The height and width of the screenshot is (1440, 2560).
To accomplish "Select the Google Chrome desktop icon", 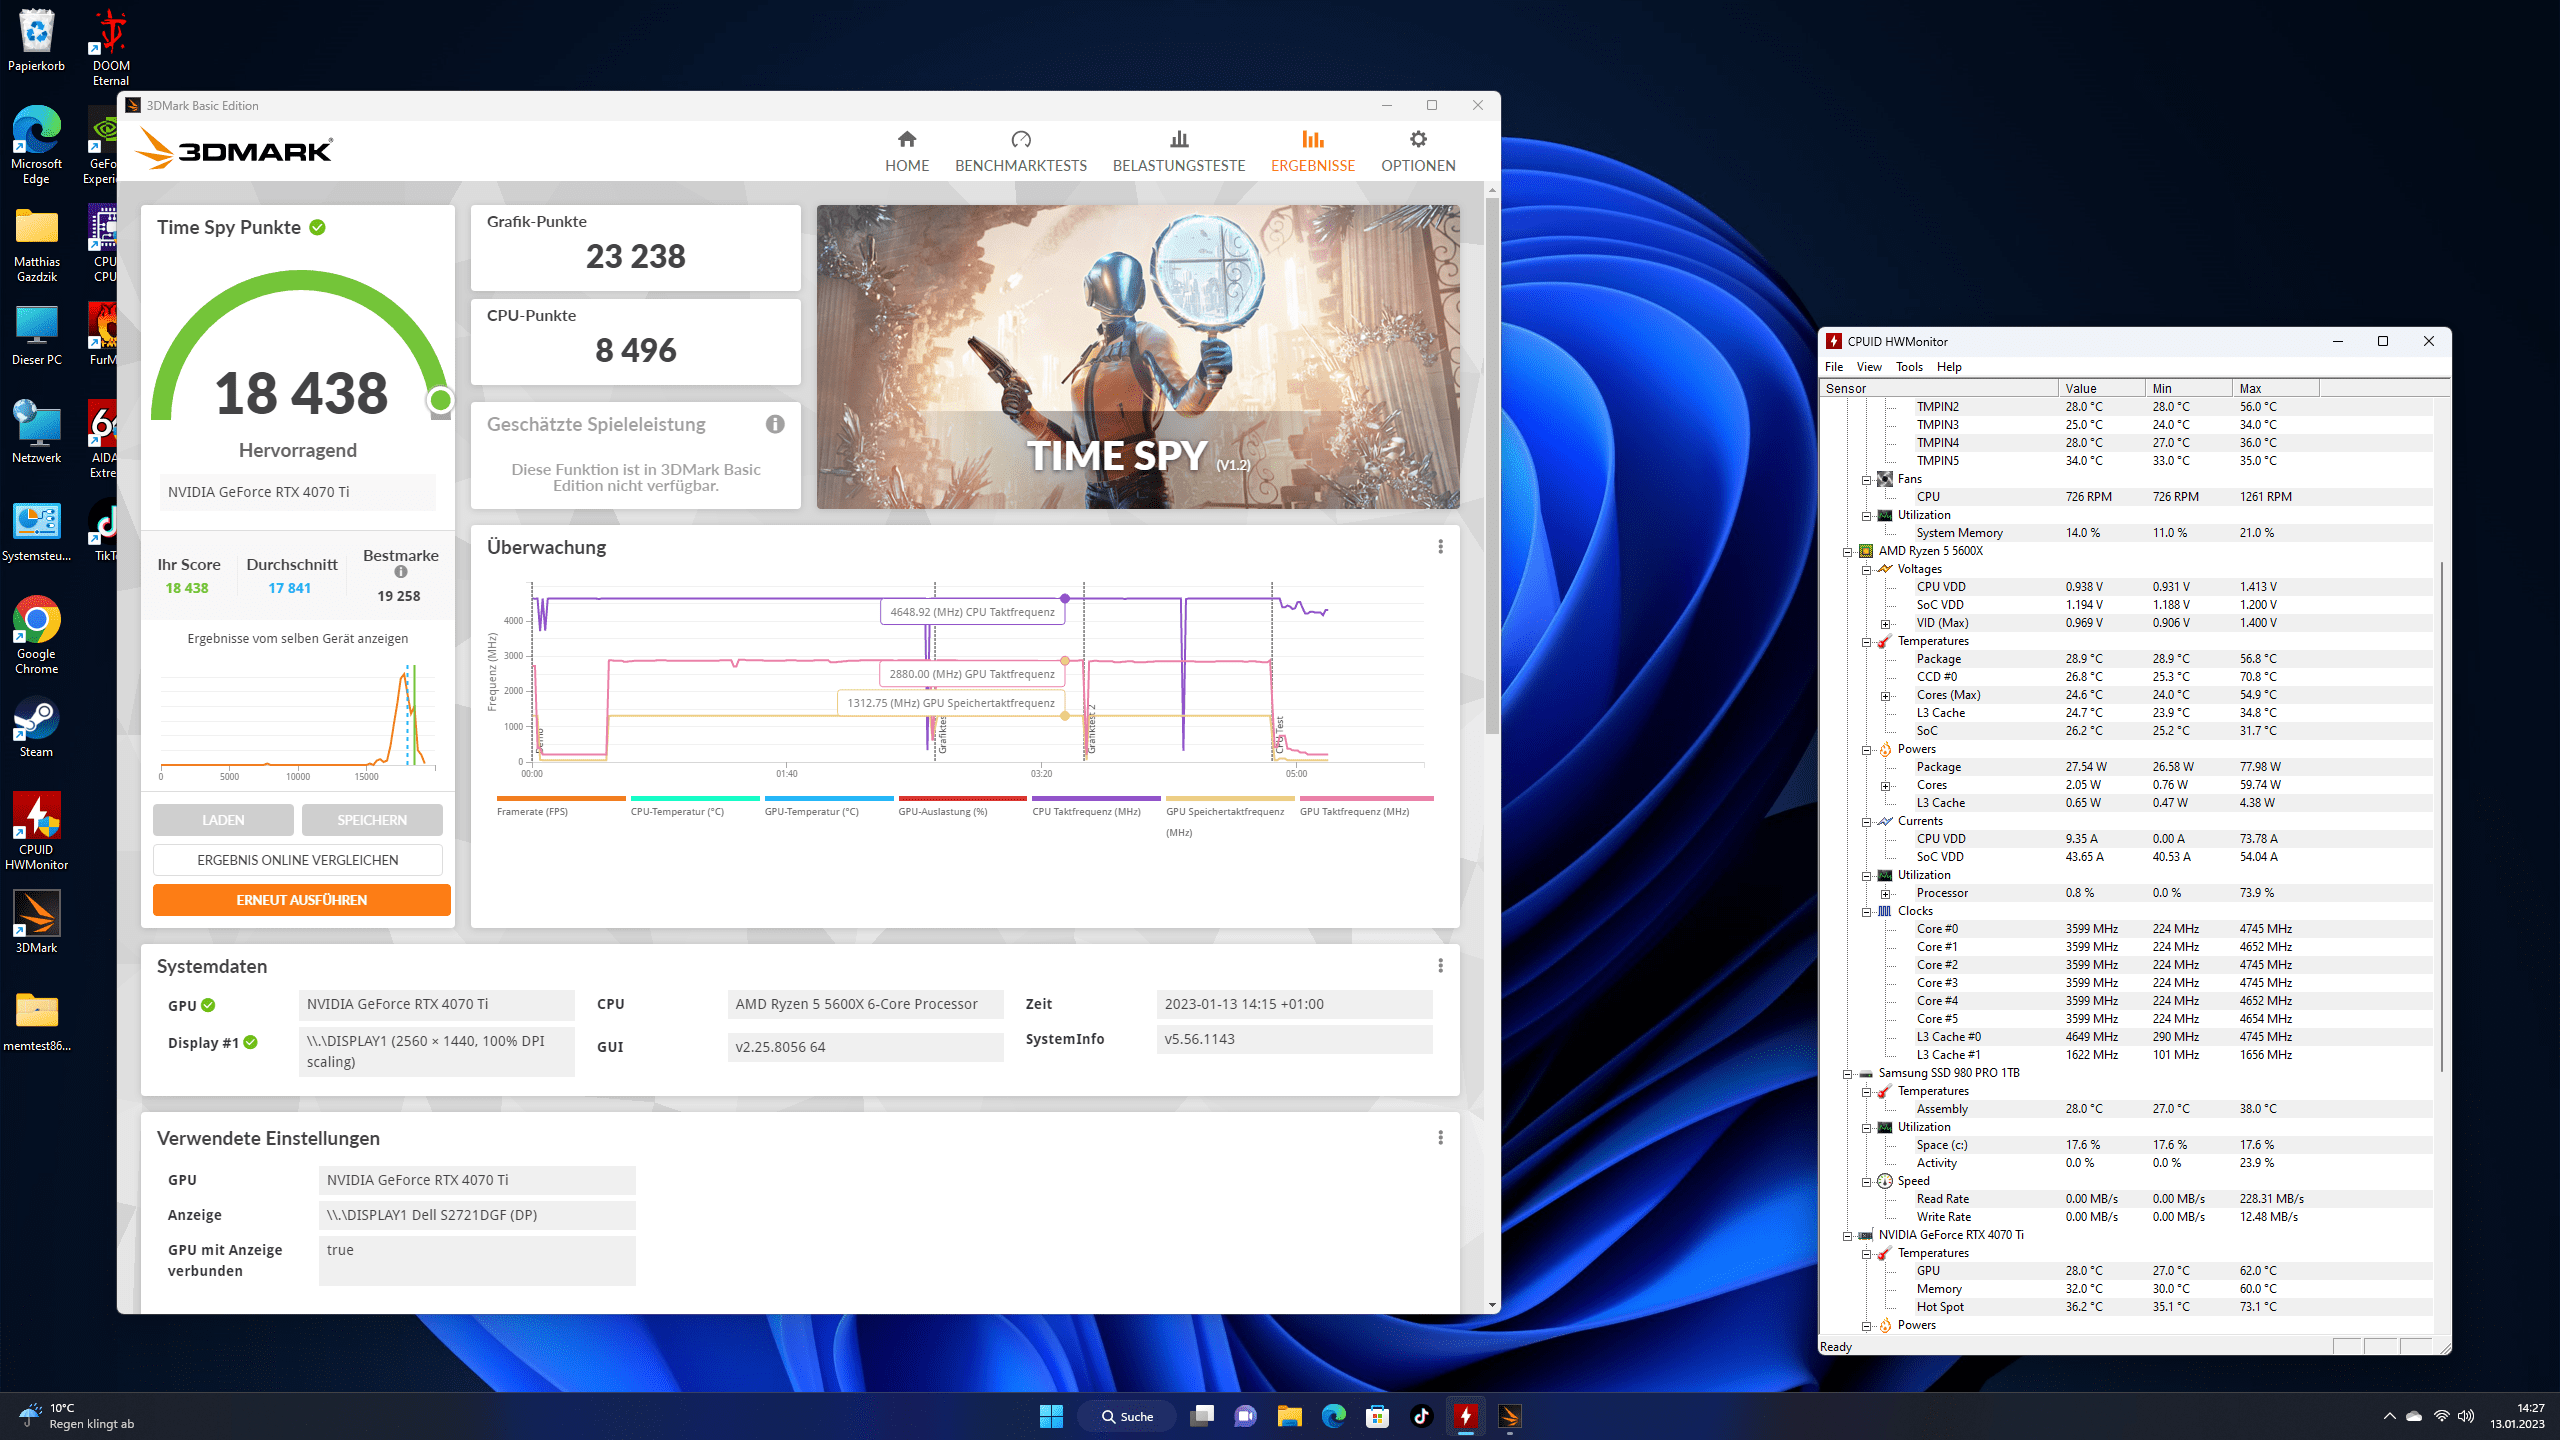I will click(x=37, y=634).
